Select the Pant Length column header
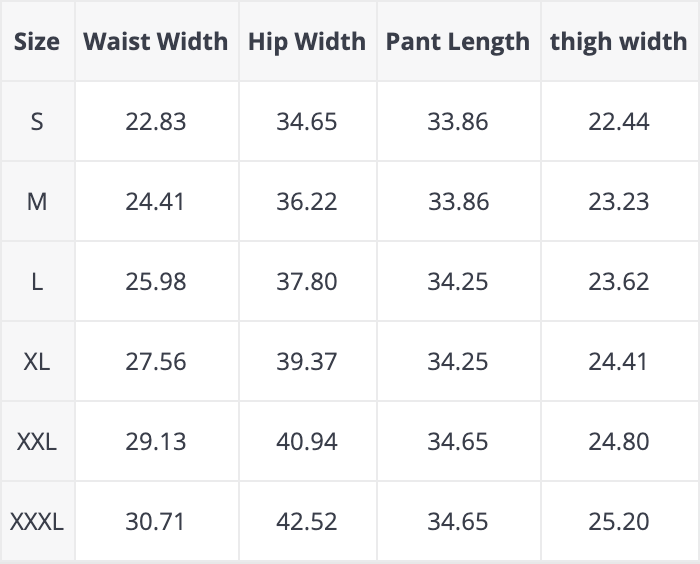The height and width of the screenshot is (564, 700). (x=458, y=42)
